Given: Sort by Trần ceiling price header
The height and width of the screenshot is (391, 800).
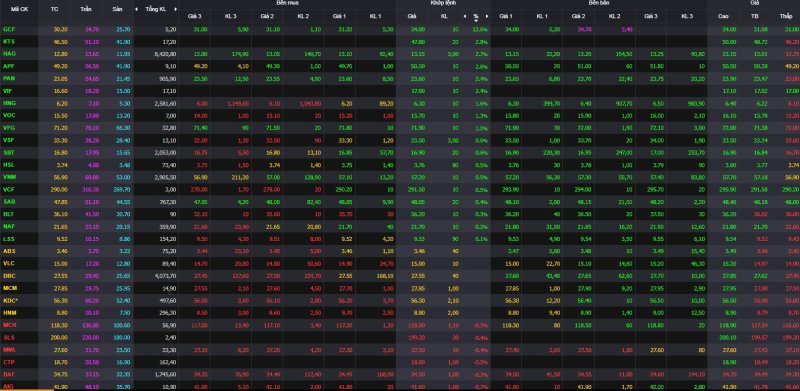Looking at the screenshot, I should click(85, 9).
